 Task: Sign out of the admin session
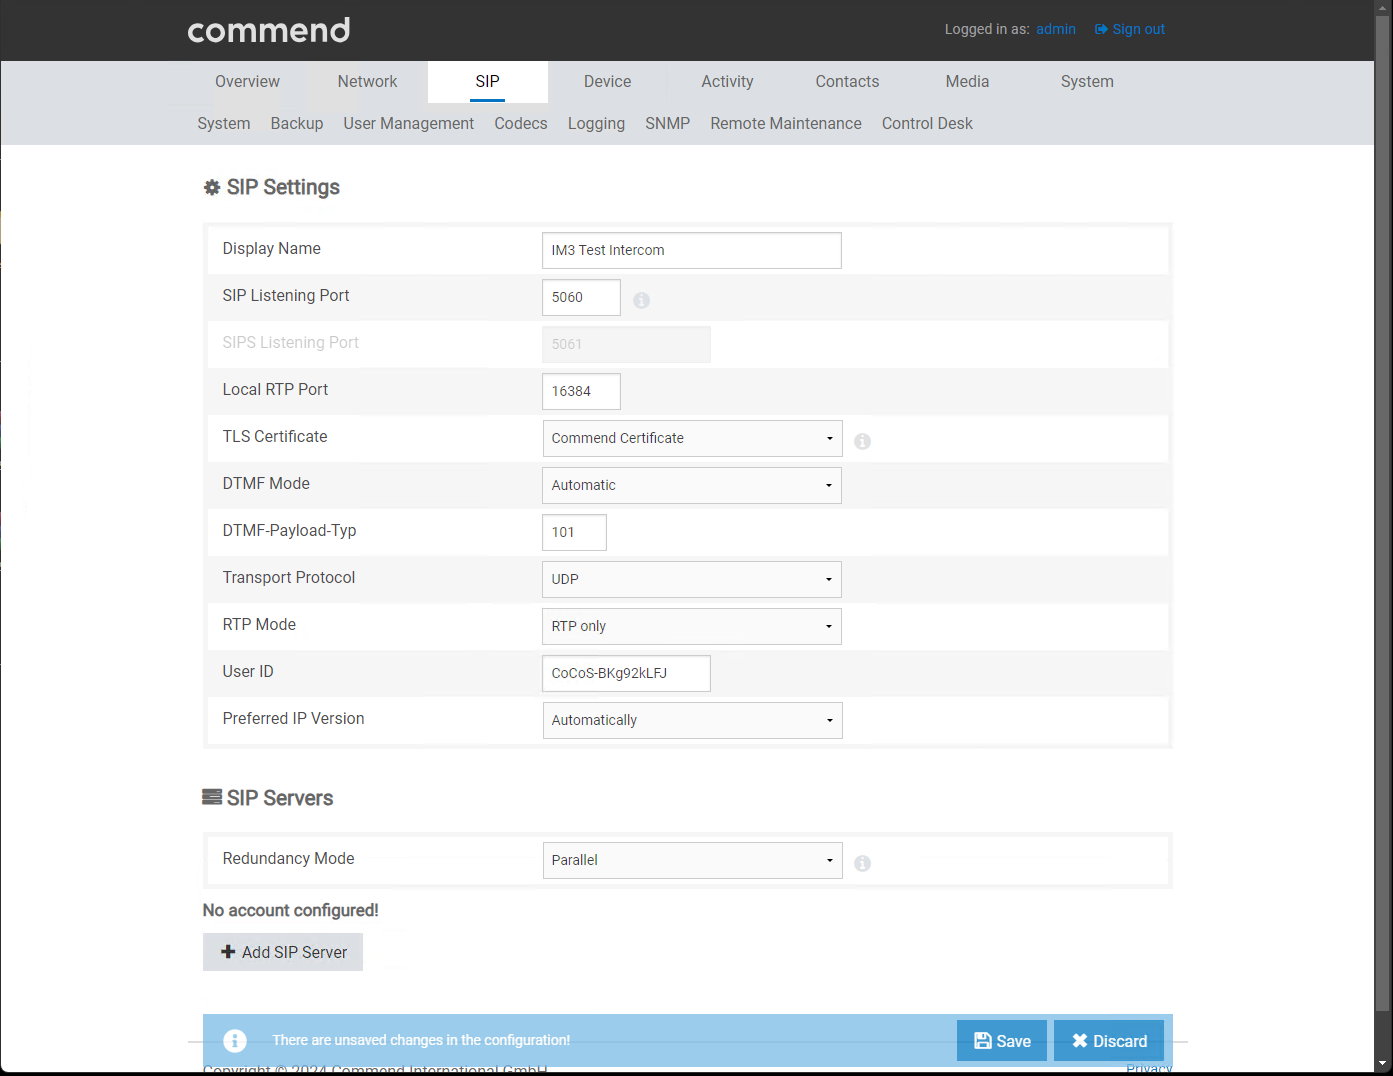(x=1130, y=29)
